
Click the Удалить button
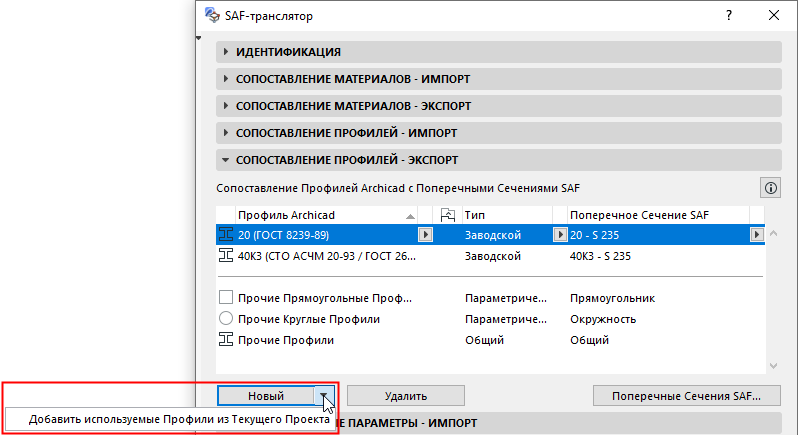coord(406,395)
